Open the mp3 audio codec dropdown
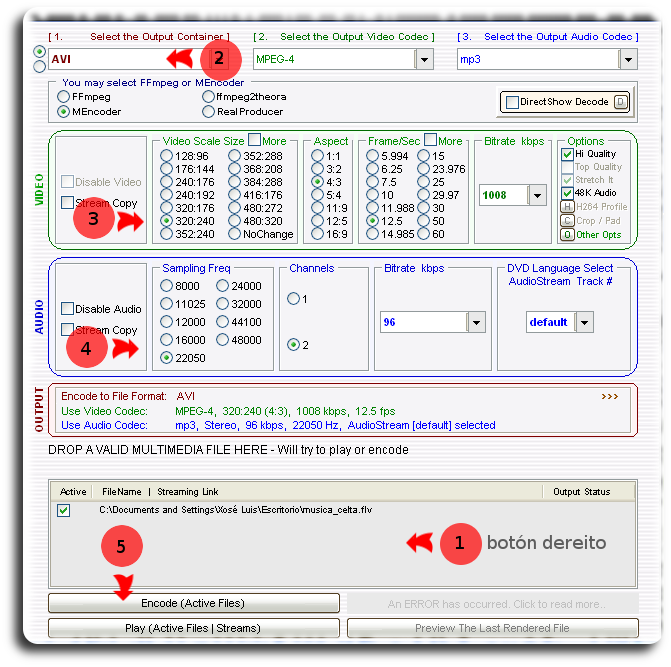The image size is (671, 667). (x=628, y=60)
